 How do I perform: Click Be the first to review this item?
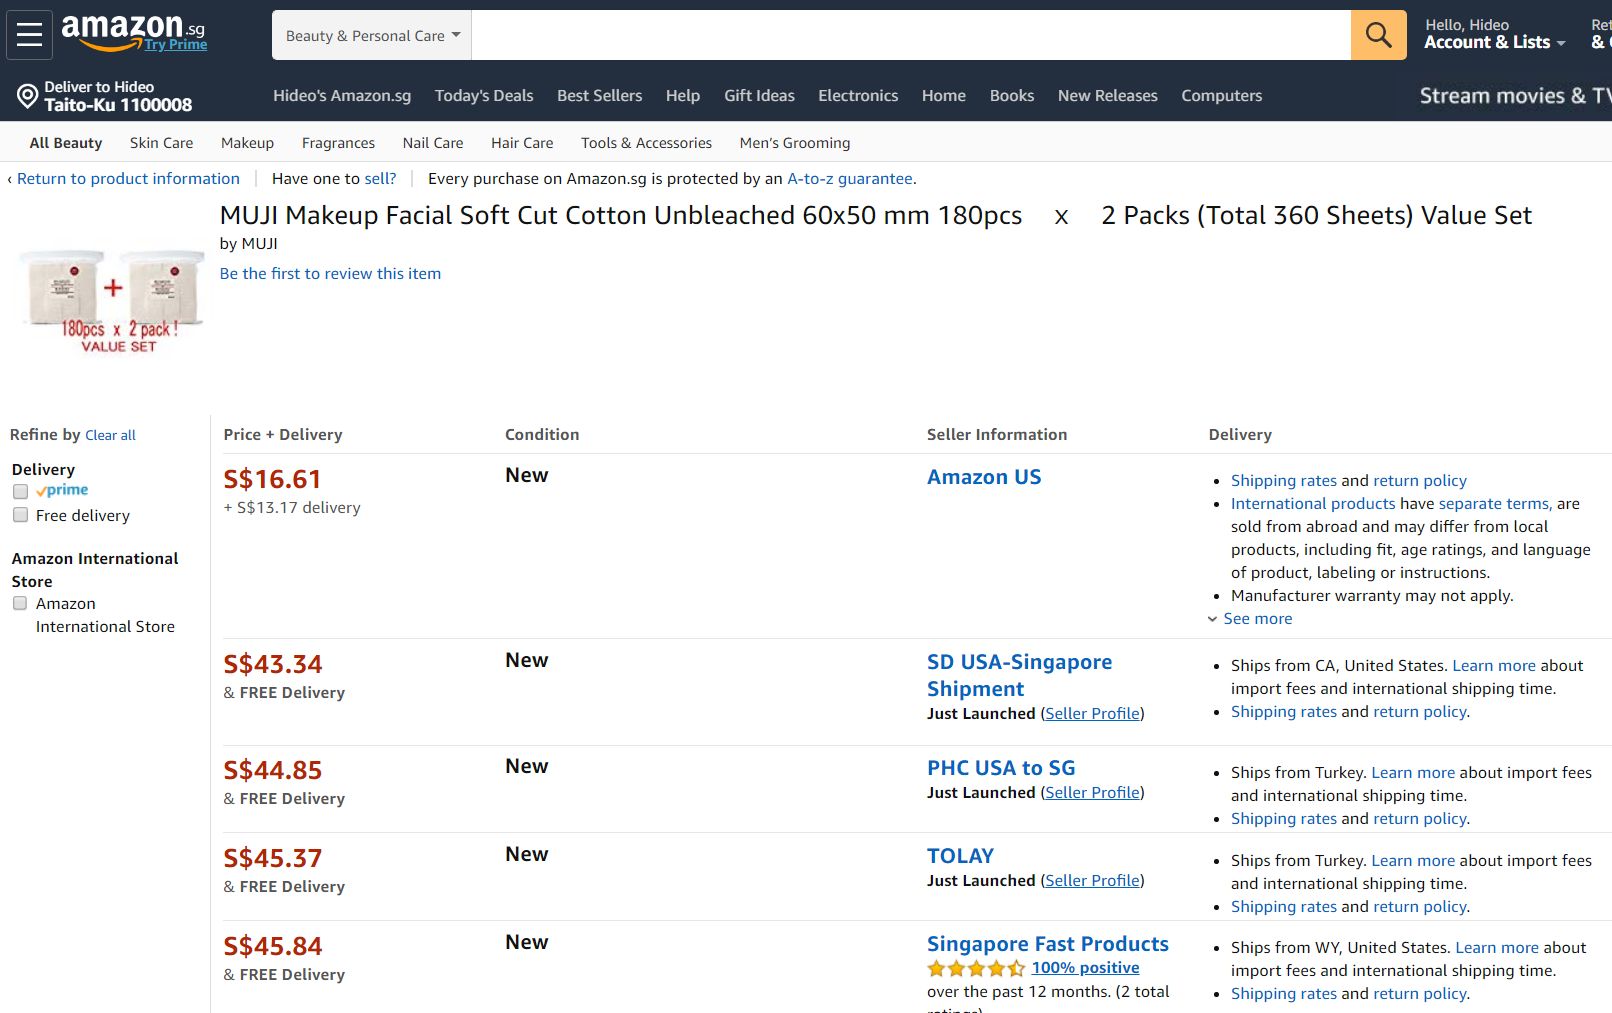330,274
